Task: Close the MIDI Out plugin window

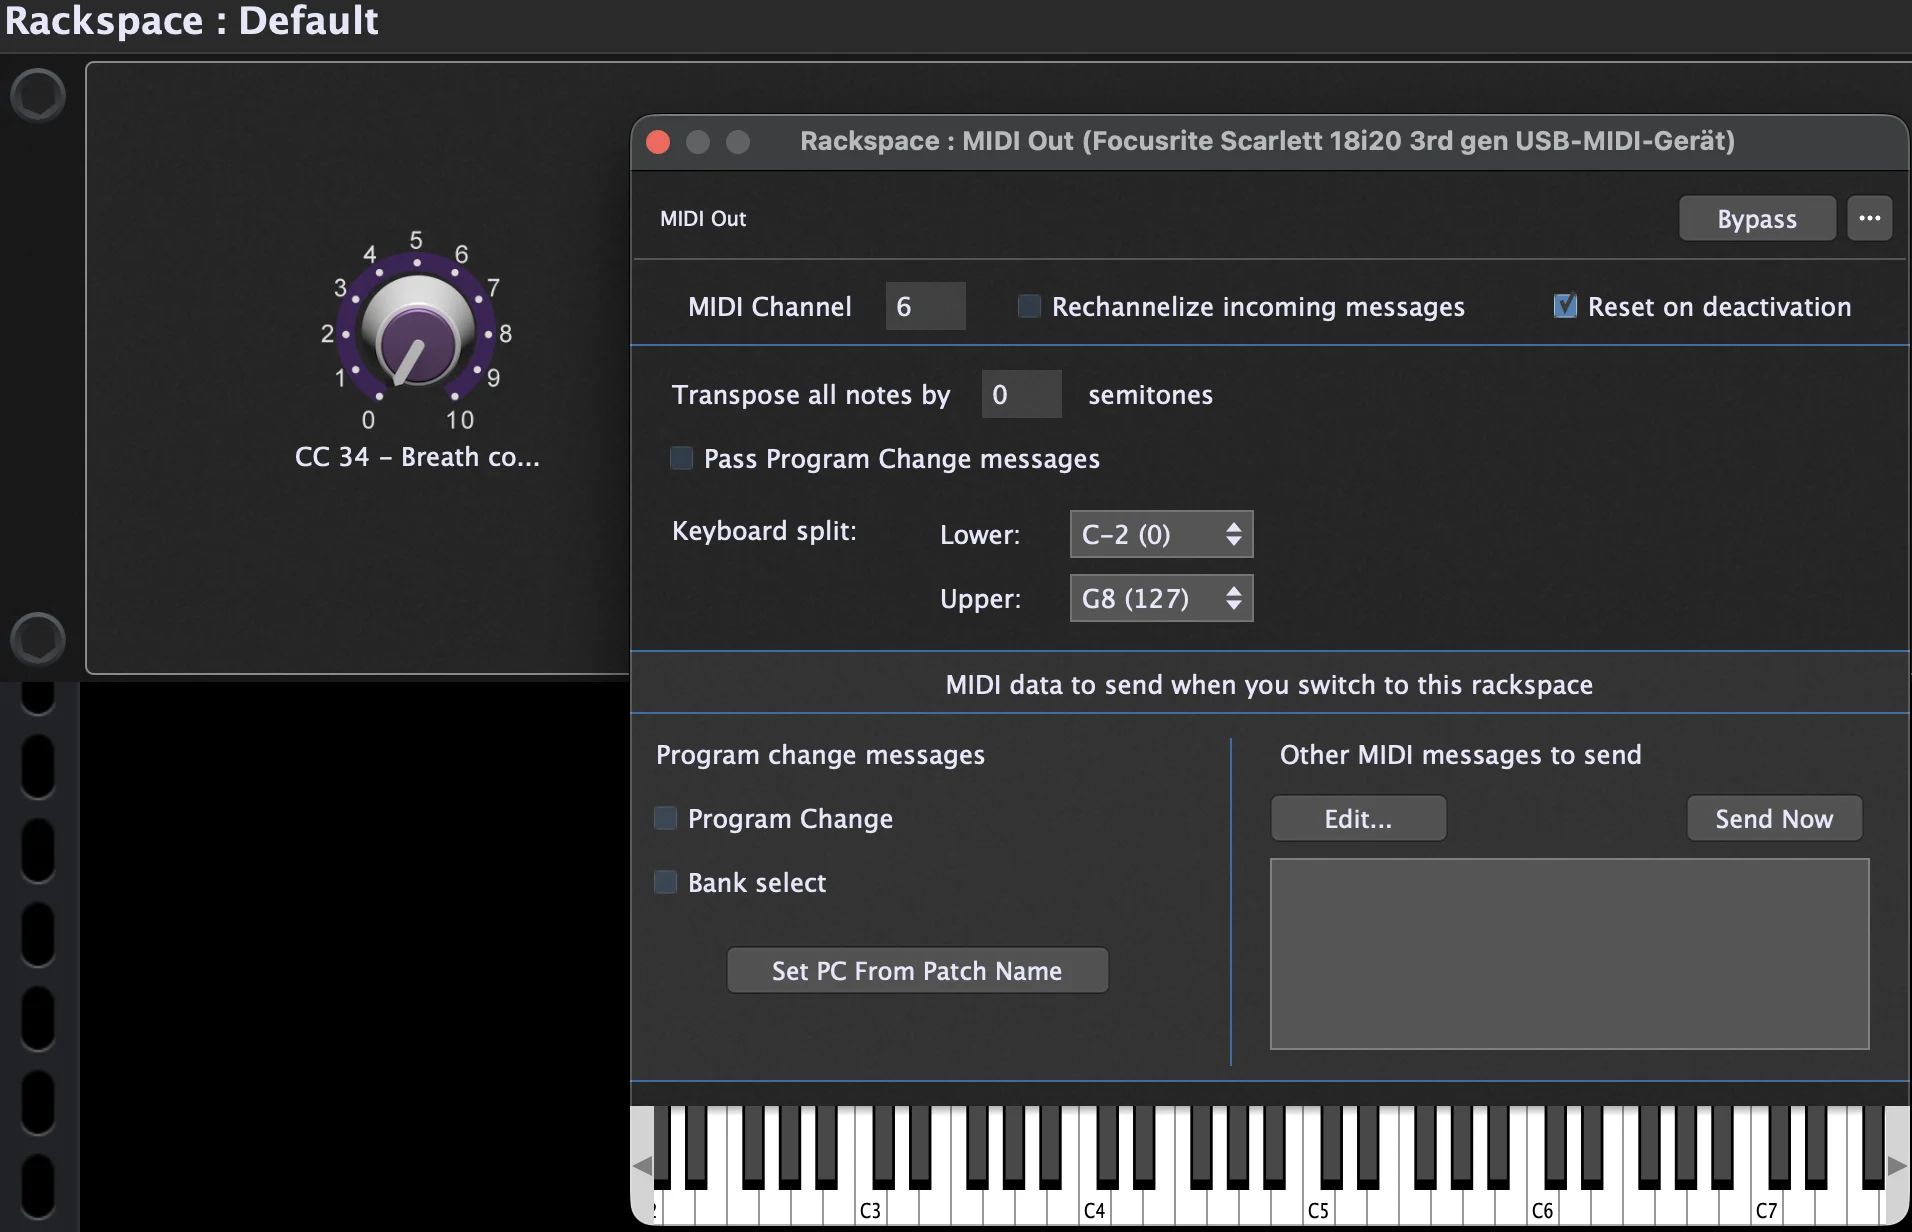Action: tap(658, 142)
